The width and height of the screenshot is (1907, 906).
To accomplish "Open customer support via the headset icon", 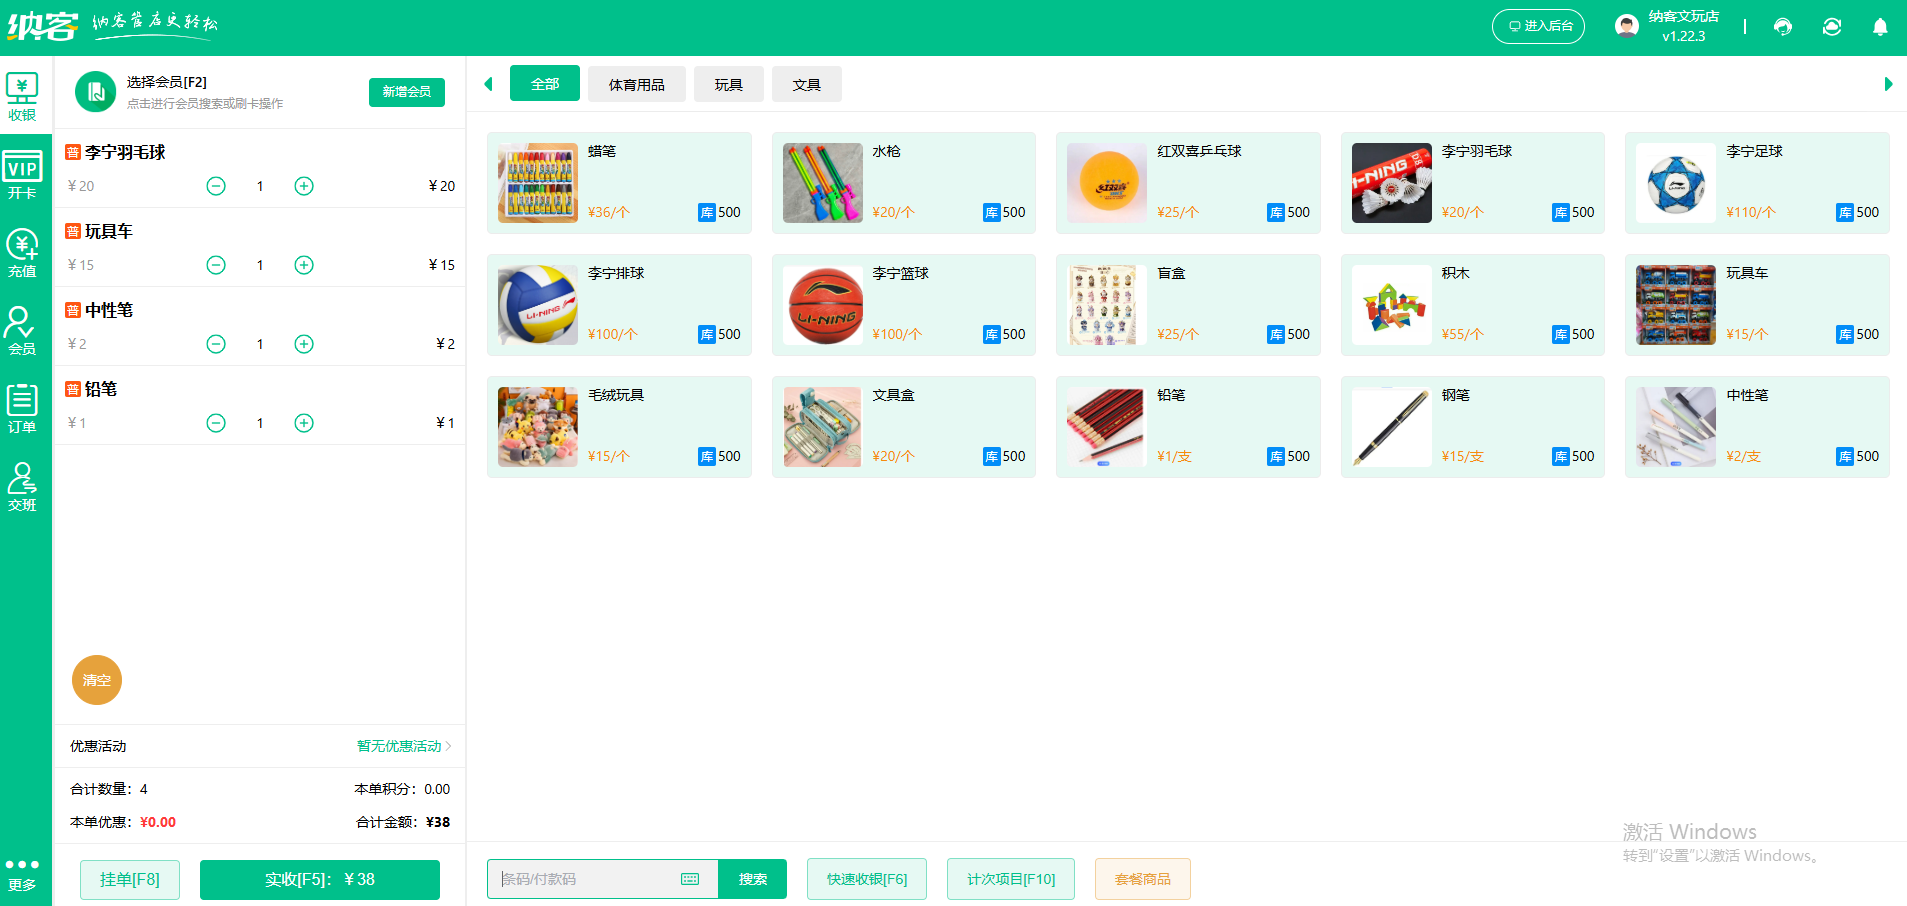I will (x=1783, y=27).
